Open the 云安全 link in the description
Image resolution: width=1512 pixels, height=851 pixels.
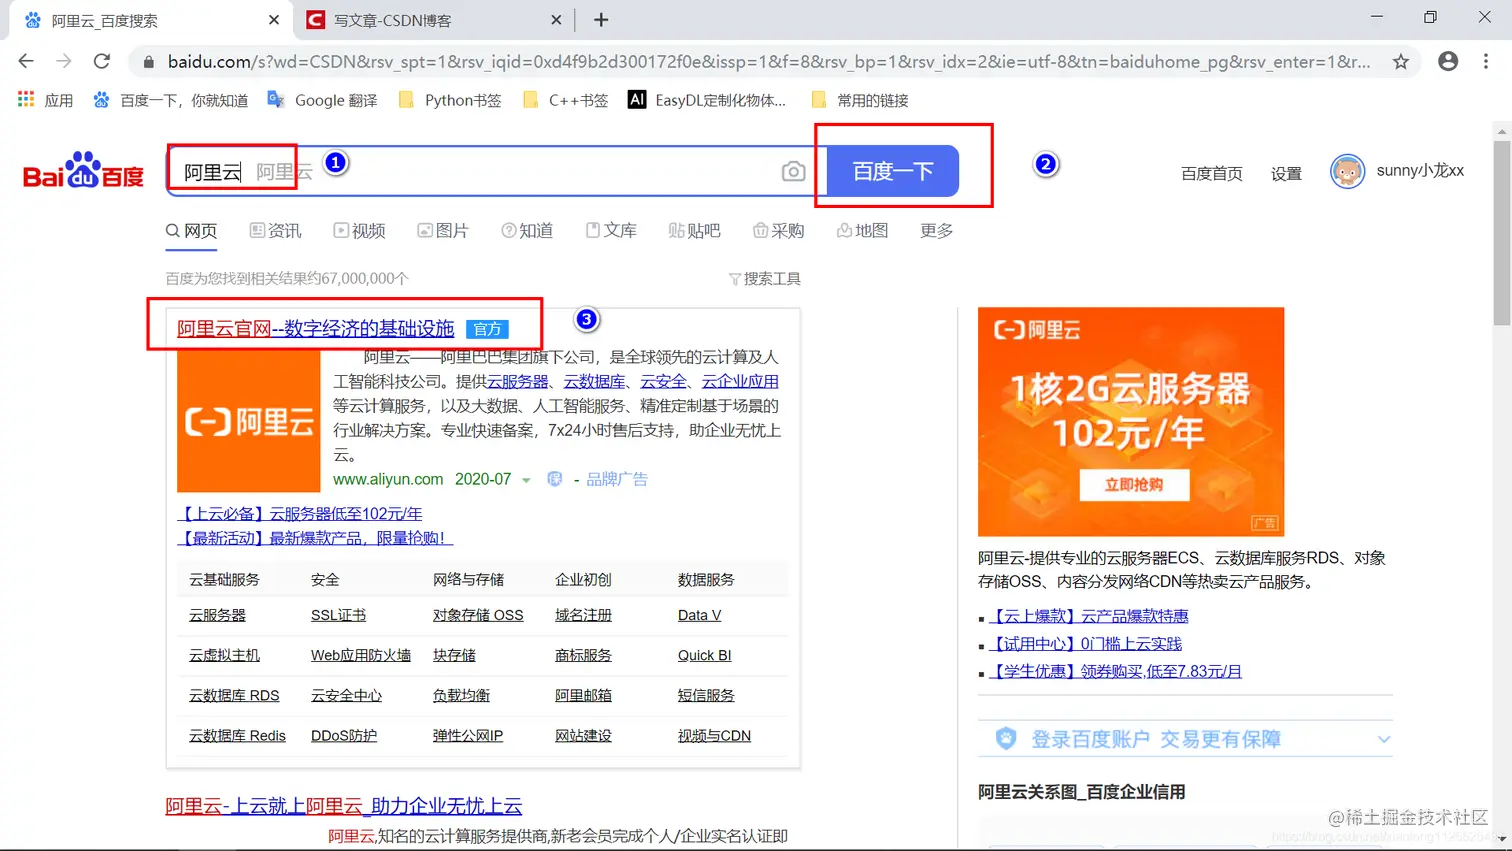pos(663,381)
